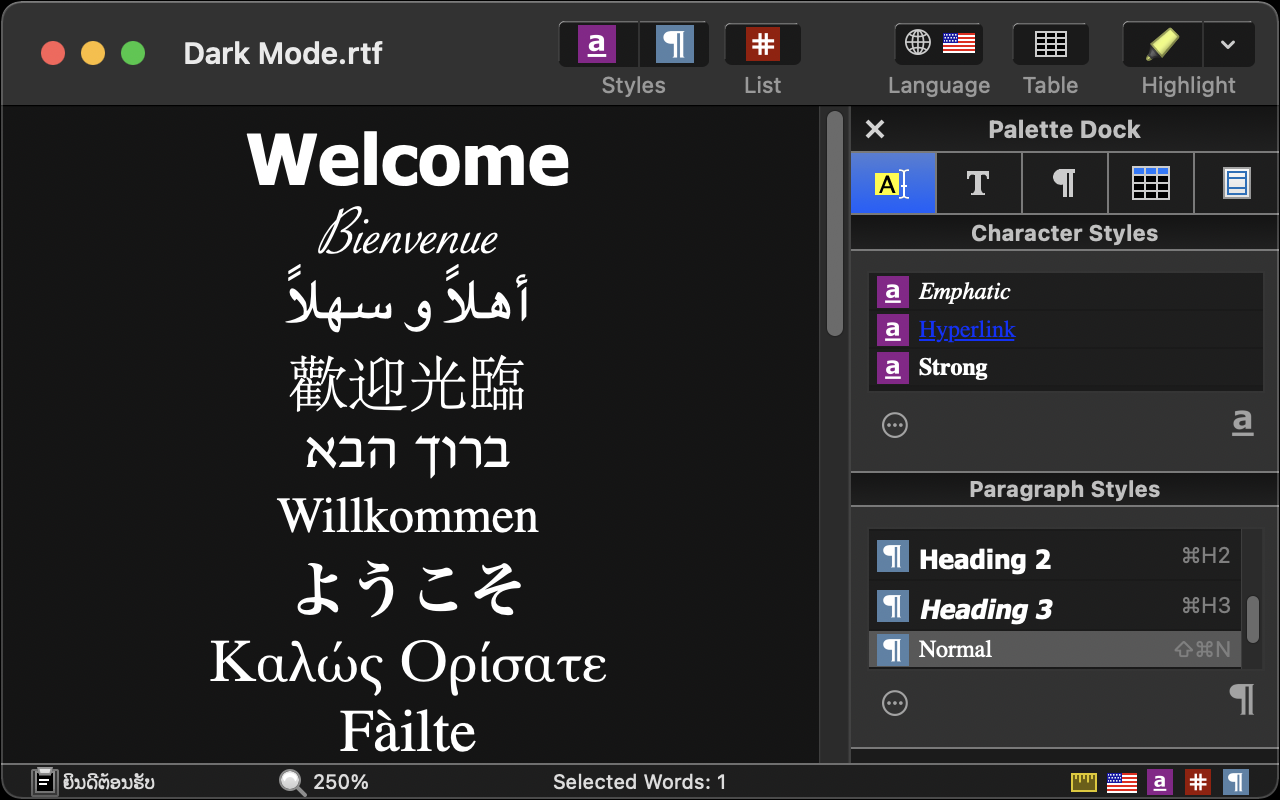Select the Table palette group icon
The width and height of the screenshot is (1280, 800).
(1150, 184)
